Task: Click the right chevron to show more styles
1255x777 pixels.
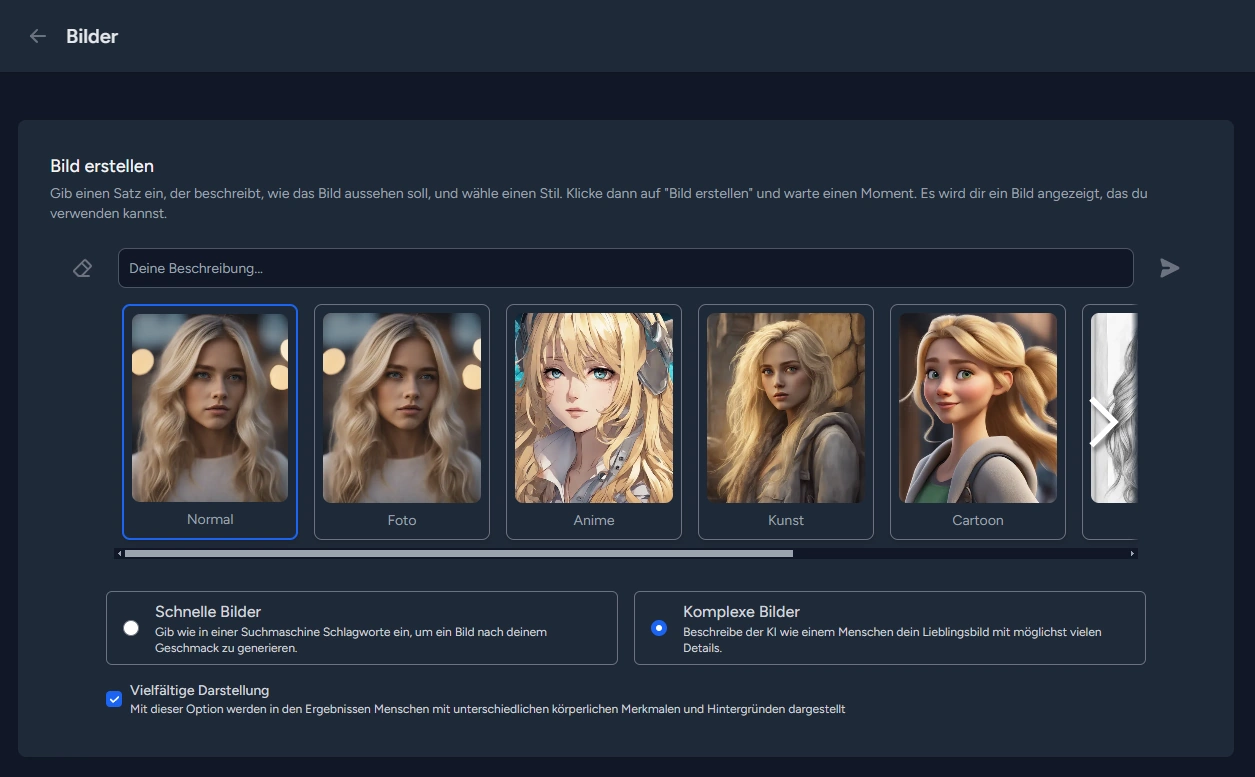Action: pos(1102,422)
